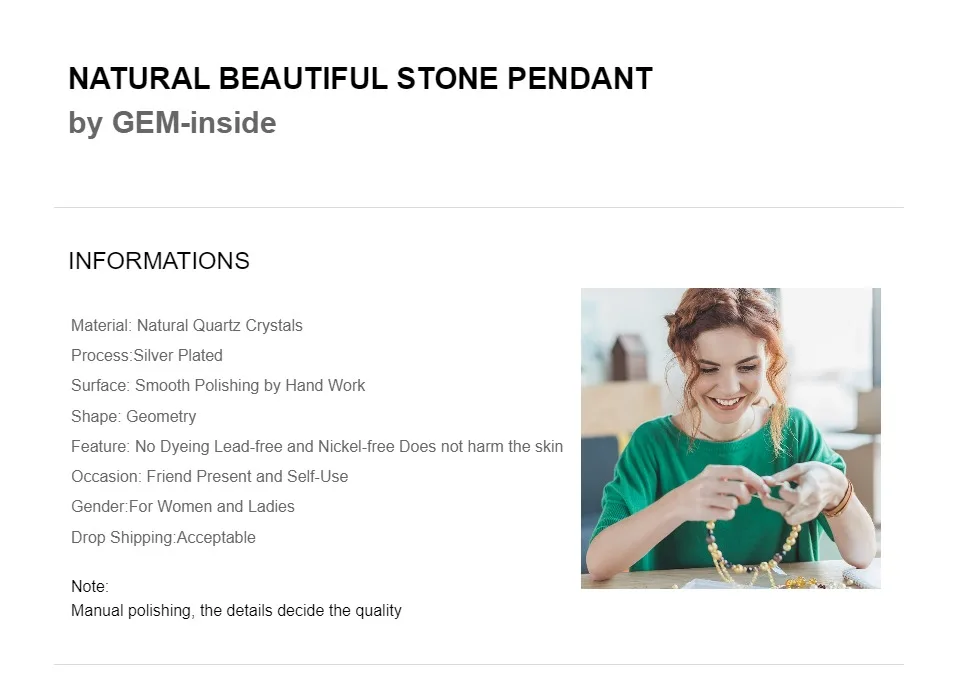Screen dimensions: 958x700
Task: Click the by GEM-inside brand text
Action: point(172,123)
